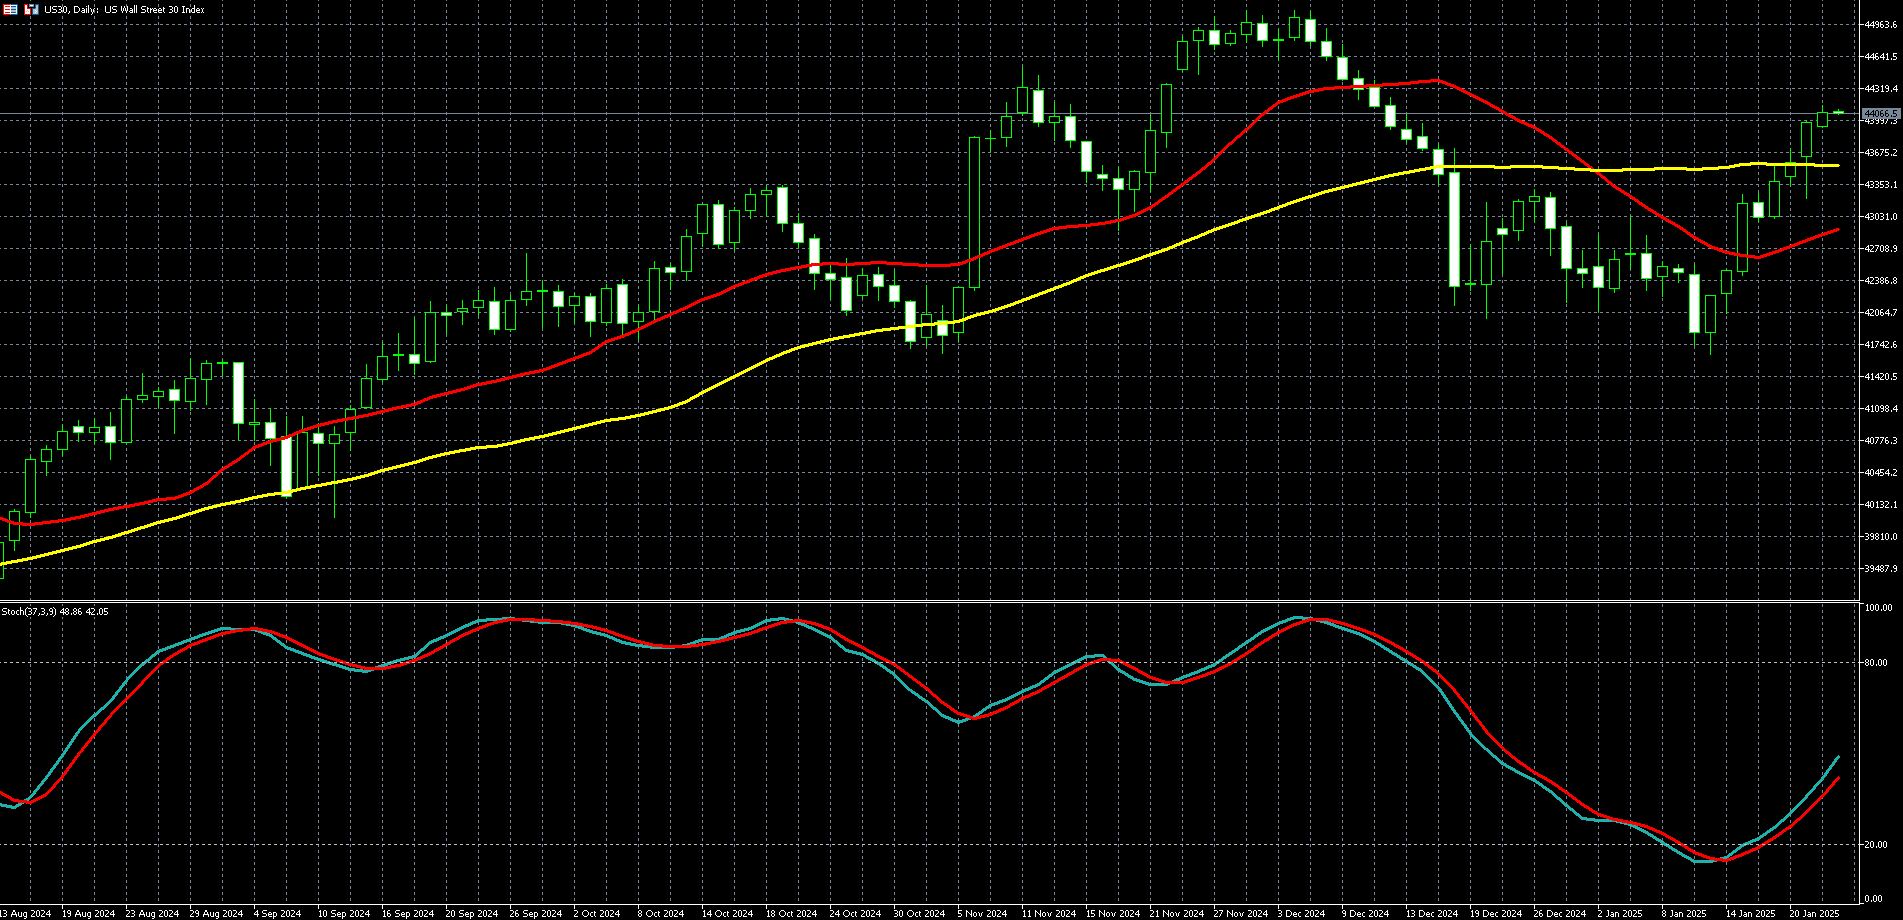Click the US30 Daily chart title text
The height and width of the screenshot is (920, 1903).
124,10
